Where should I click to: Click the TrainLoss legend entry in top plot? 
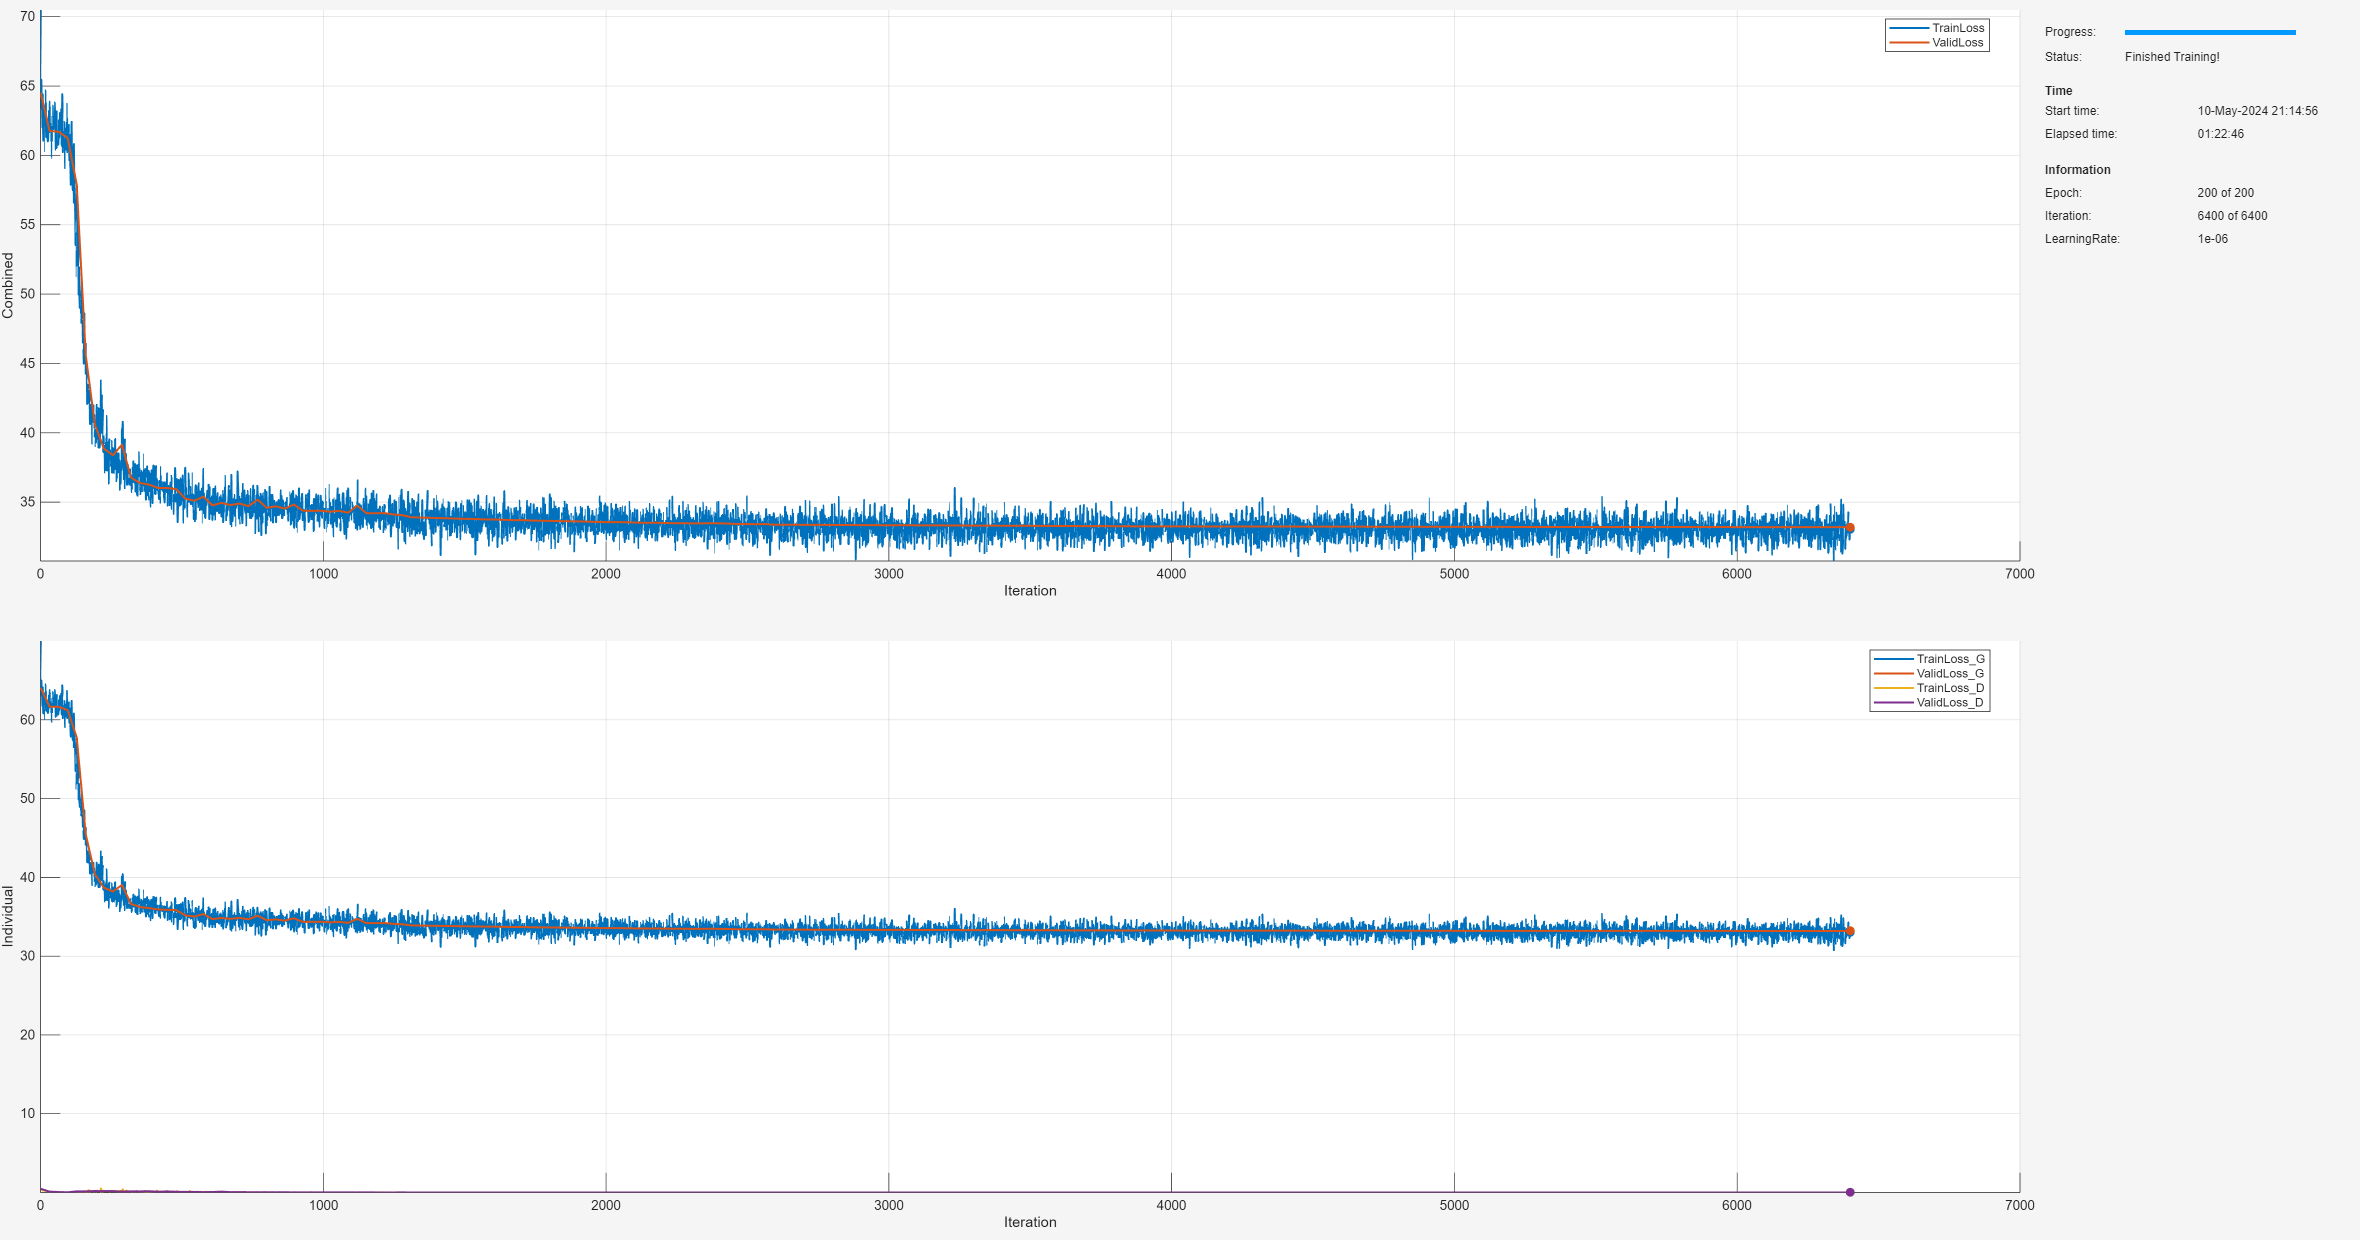[1957, 28]
